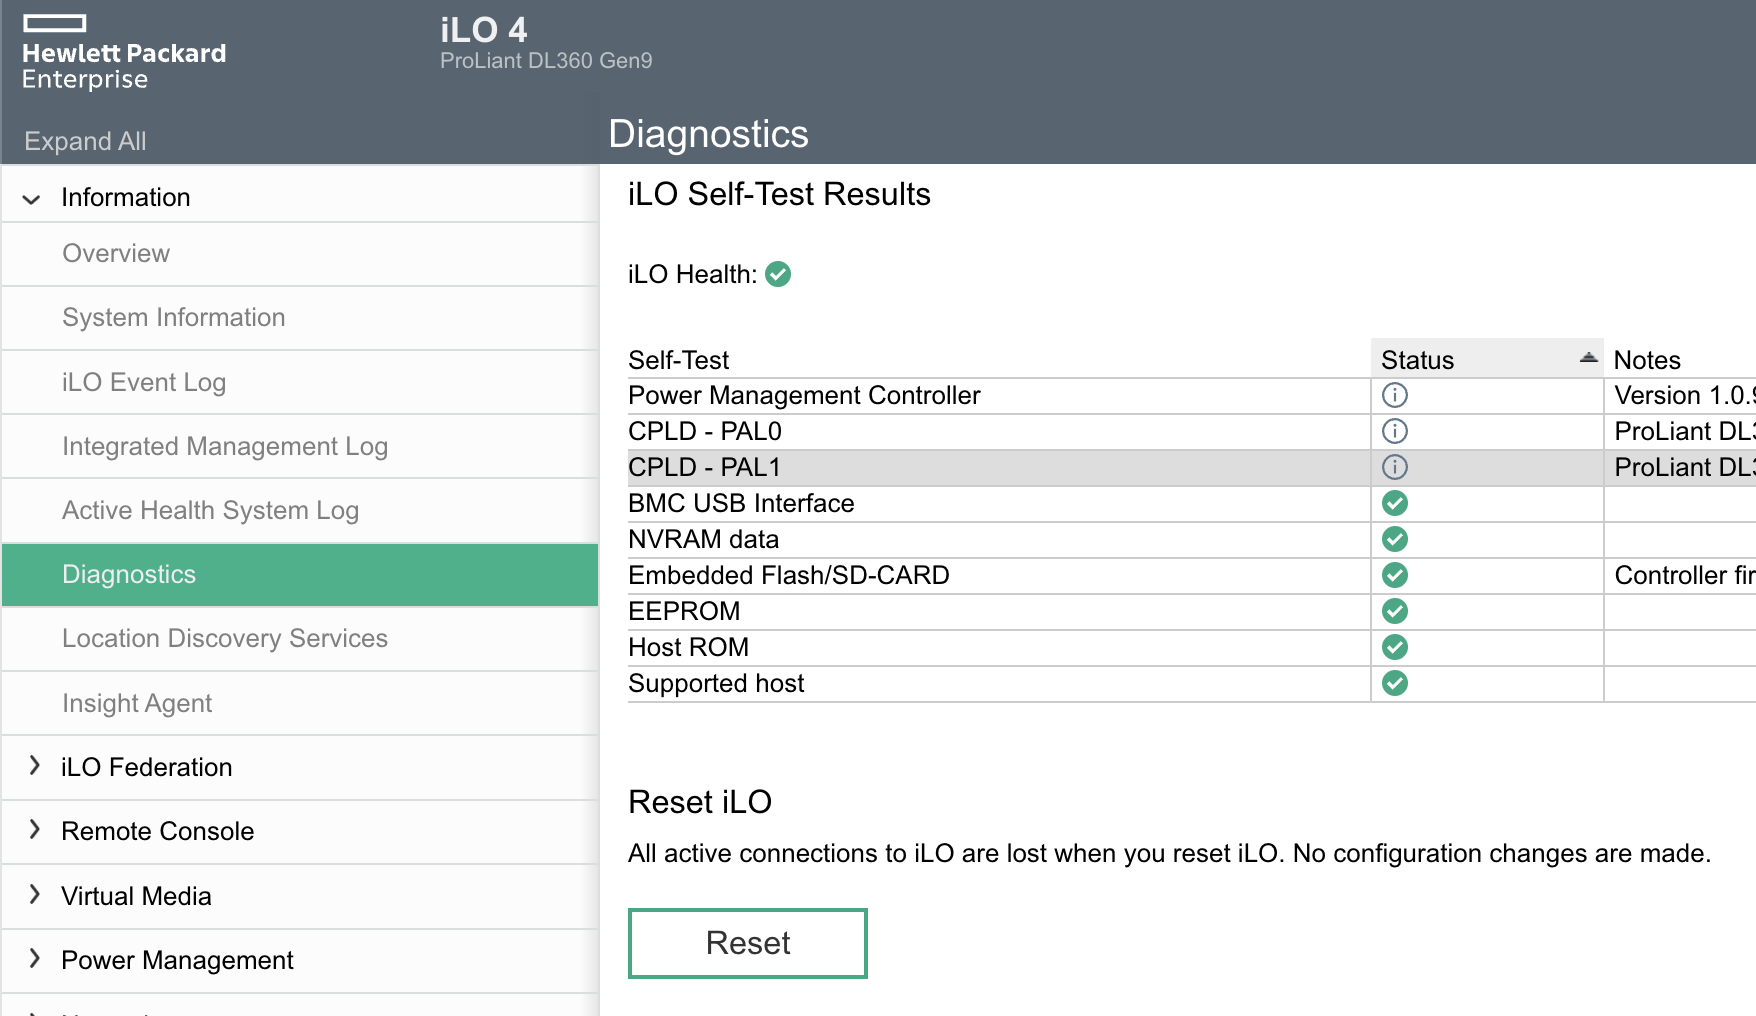Click the CPLD - PAL1 info status icon
The height and width of the screenshot is (1016, 1756).
pyautogui.click(x=1395, y=467)
